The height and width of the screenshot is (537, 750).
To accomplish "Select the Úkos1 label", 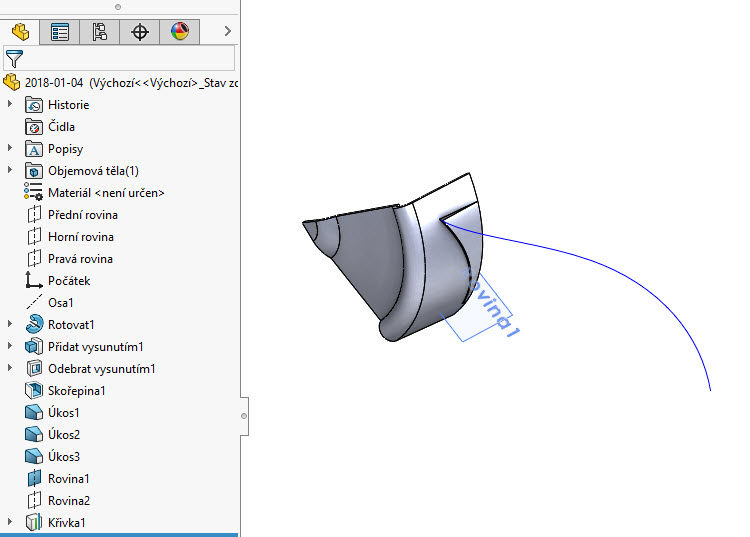I will click(x=64, y=412).
